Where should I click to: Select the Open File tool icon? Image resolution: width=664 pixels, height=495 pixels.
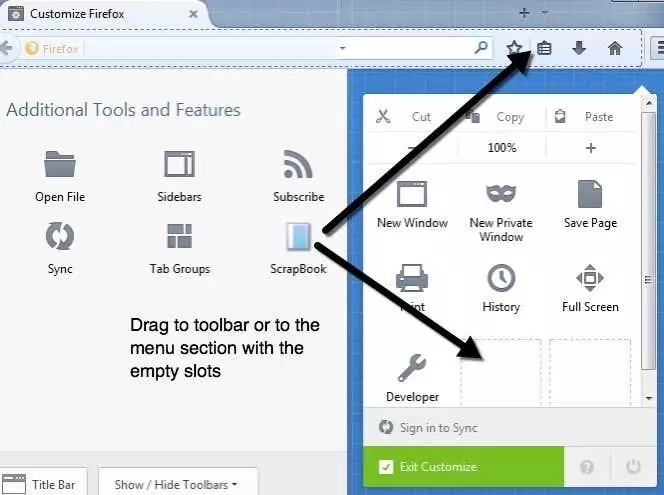60,164
